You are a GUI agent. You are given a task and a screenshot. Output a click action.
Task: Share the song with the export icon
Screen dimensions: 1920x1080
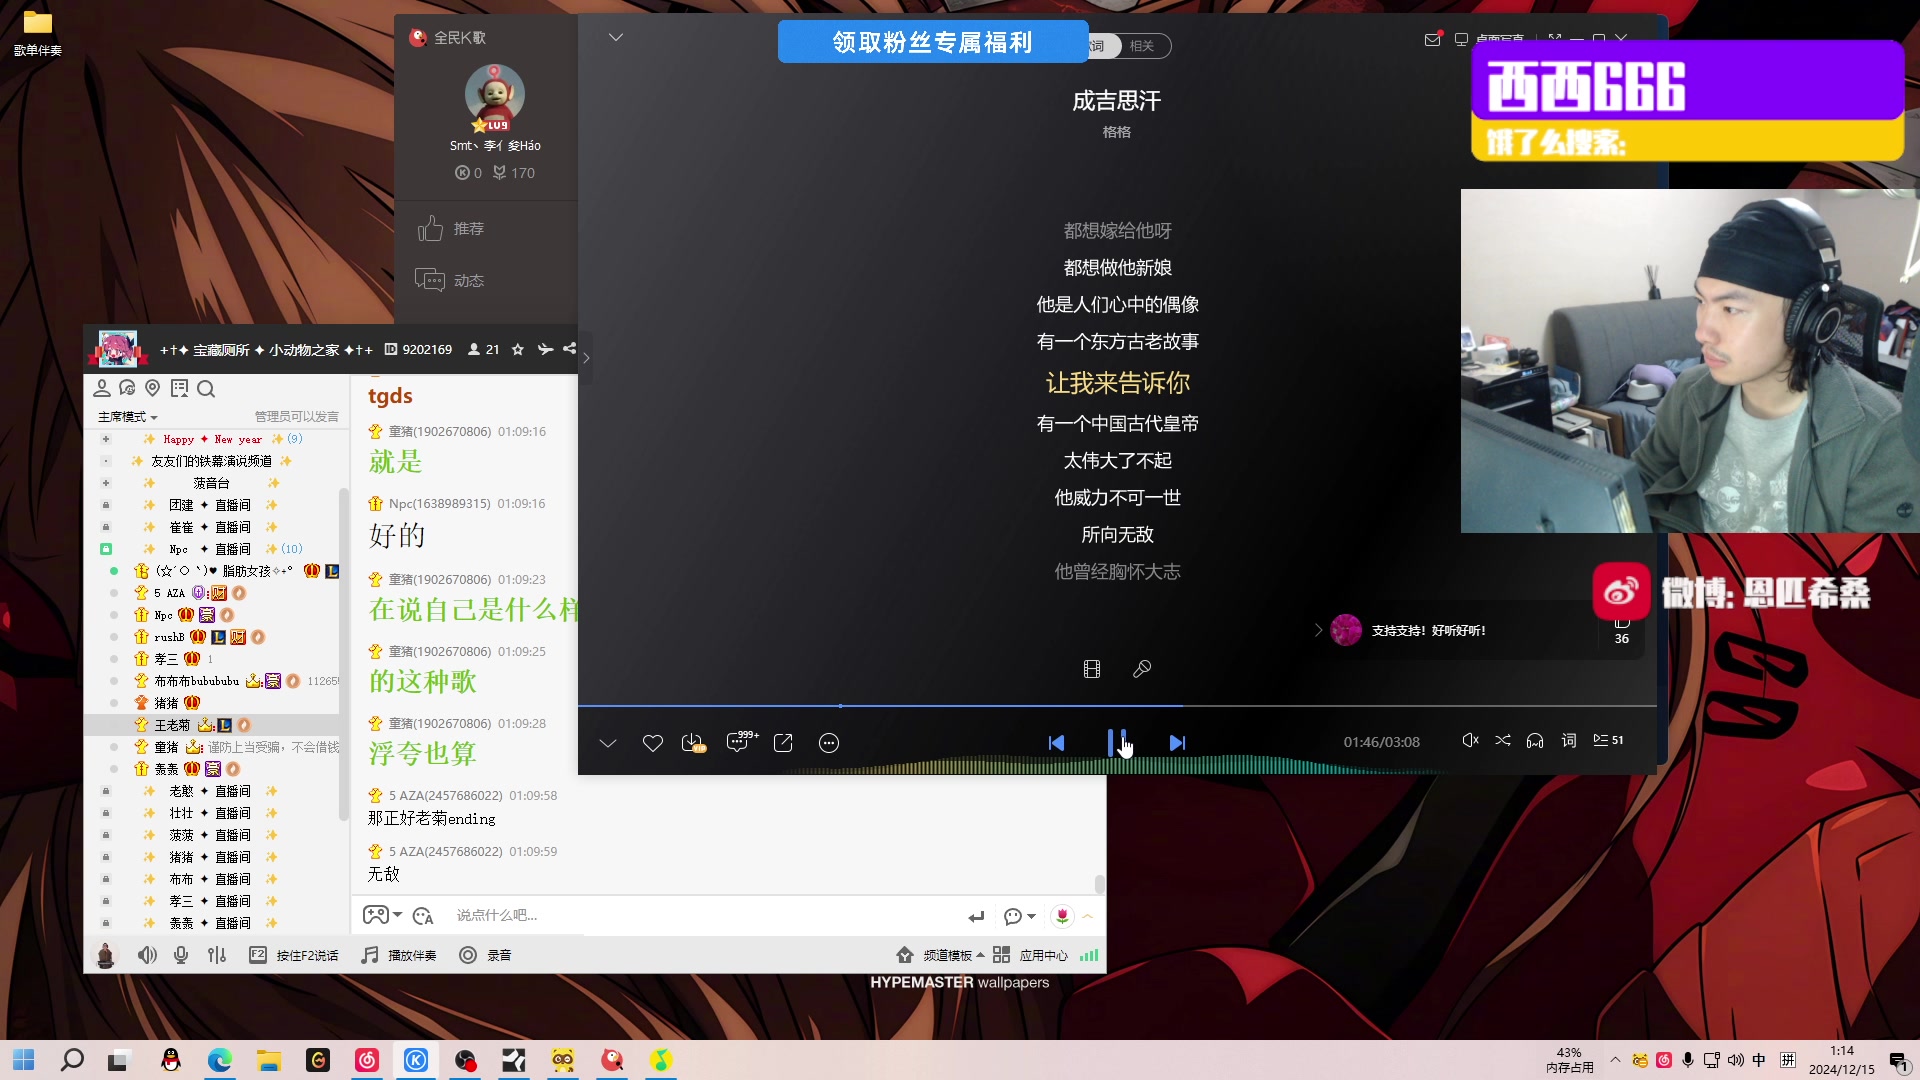(783, 743)
